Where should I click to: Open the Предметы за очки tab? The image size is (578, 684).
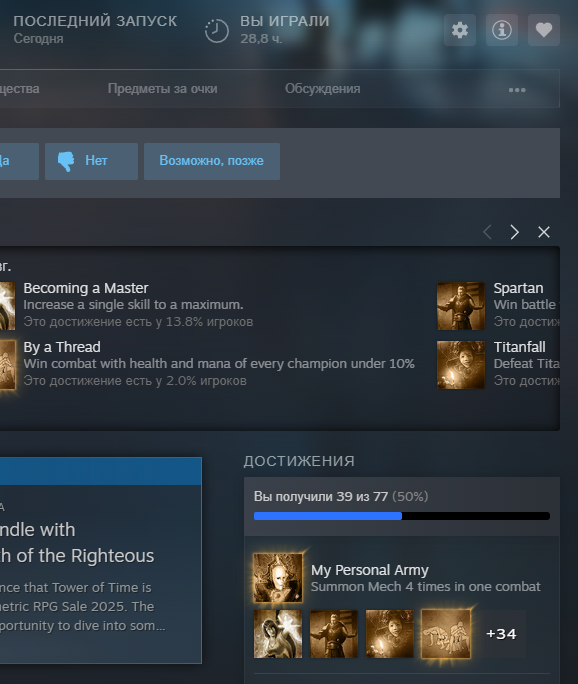point(162,89)
